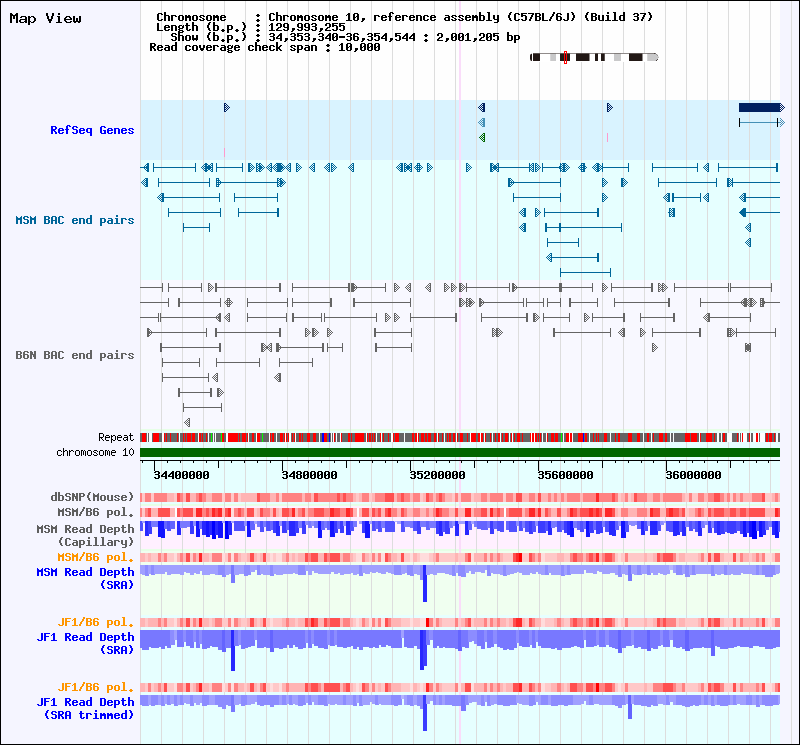800x745 pixels.
Task: Click the green chromosome 10 bar
Action: pos(460,453)
